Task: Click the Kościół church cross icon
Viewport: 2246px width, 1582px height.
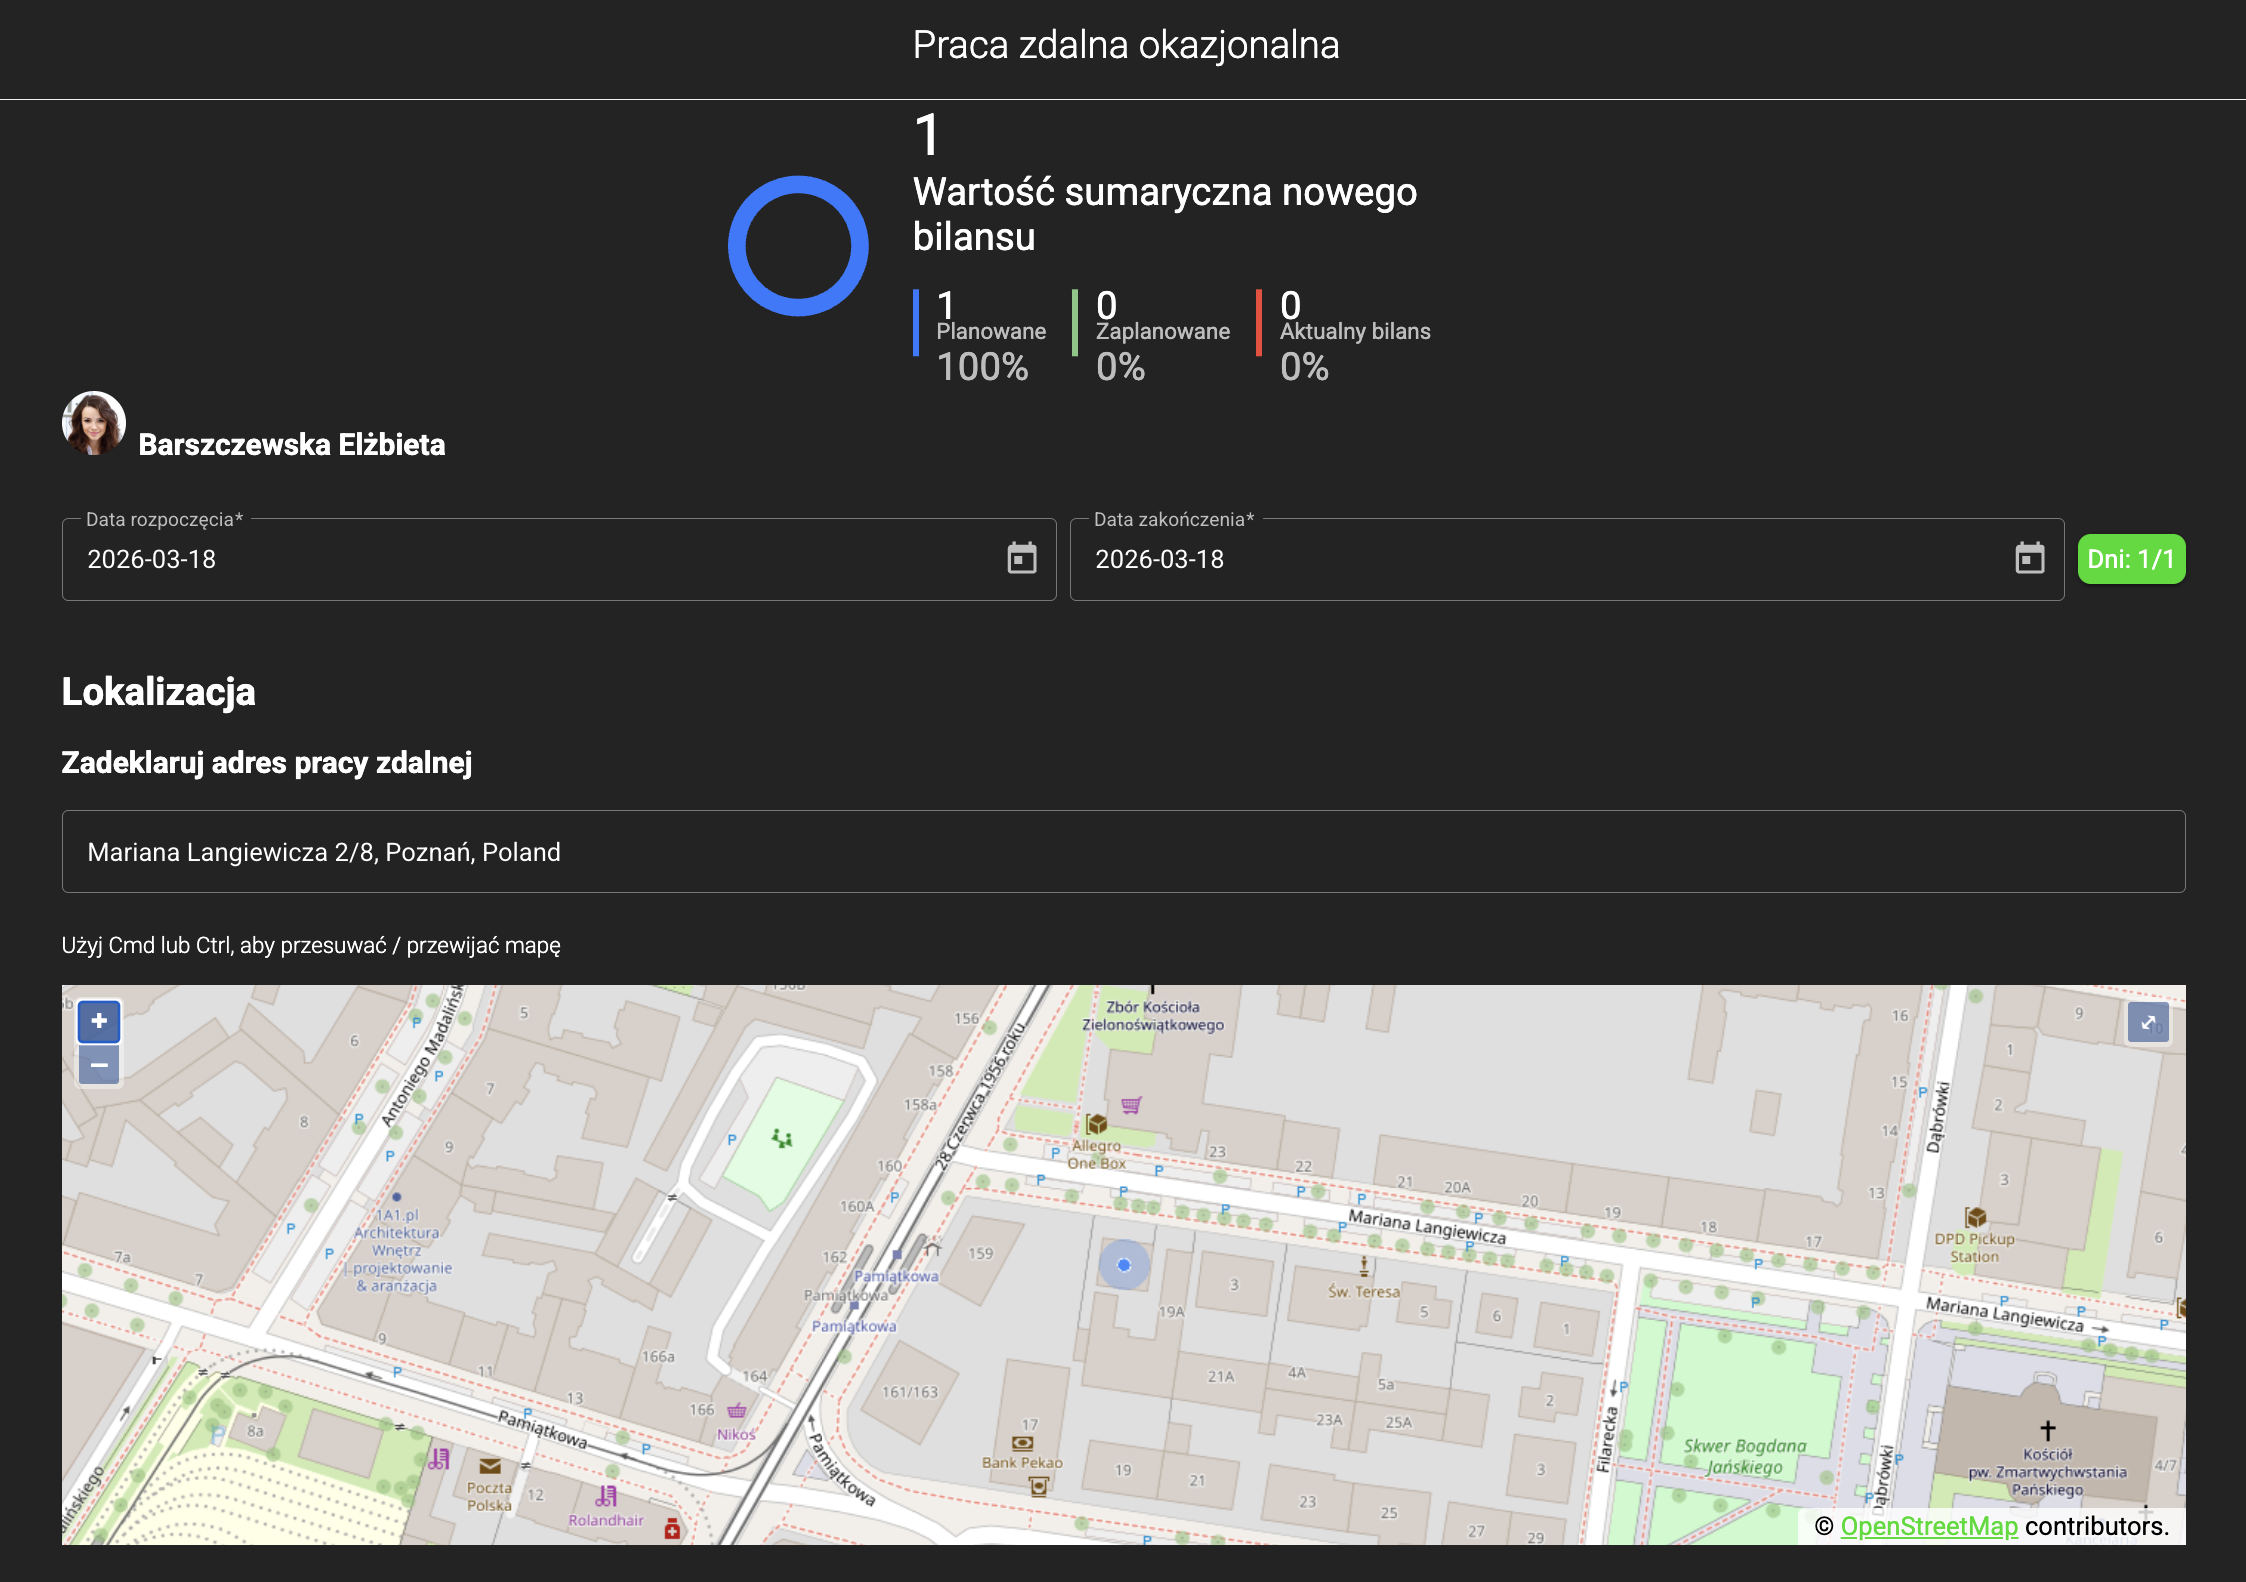Action: [2047, 1430]
